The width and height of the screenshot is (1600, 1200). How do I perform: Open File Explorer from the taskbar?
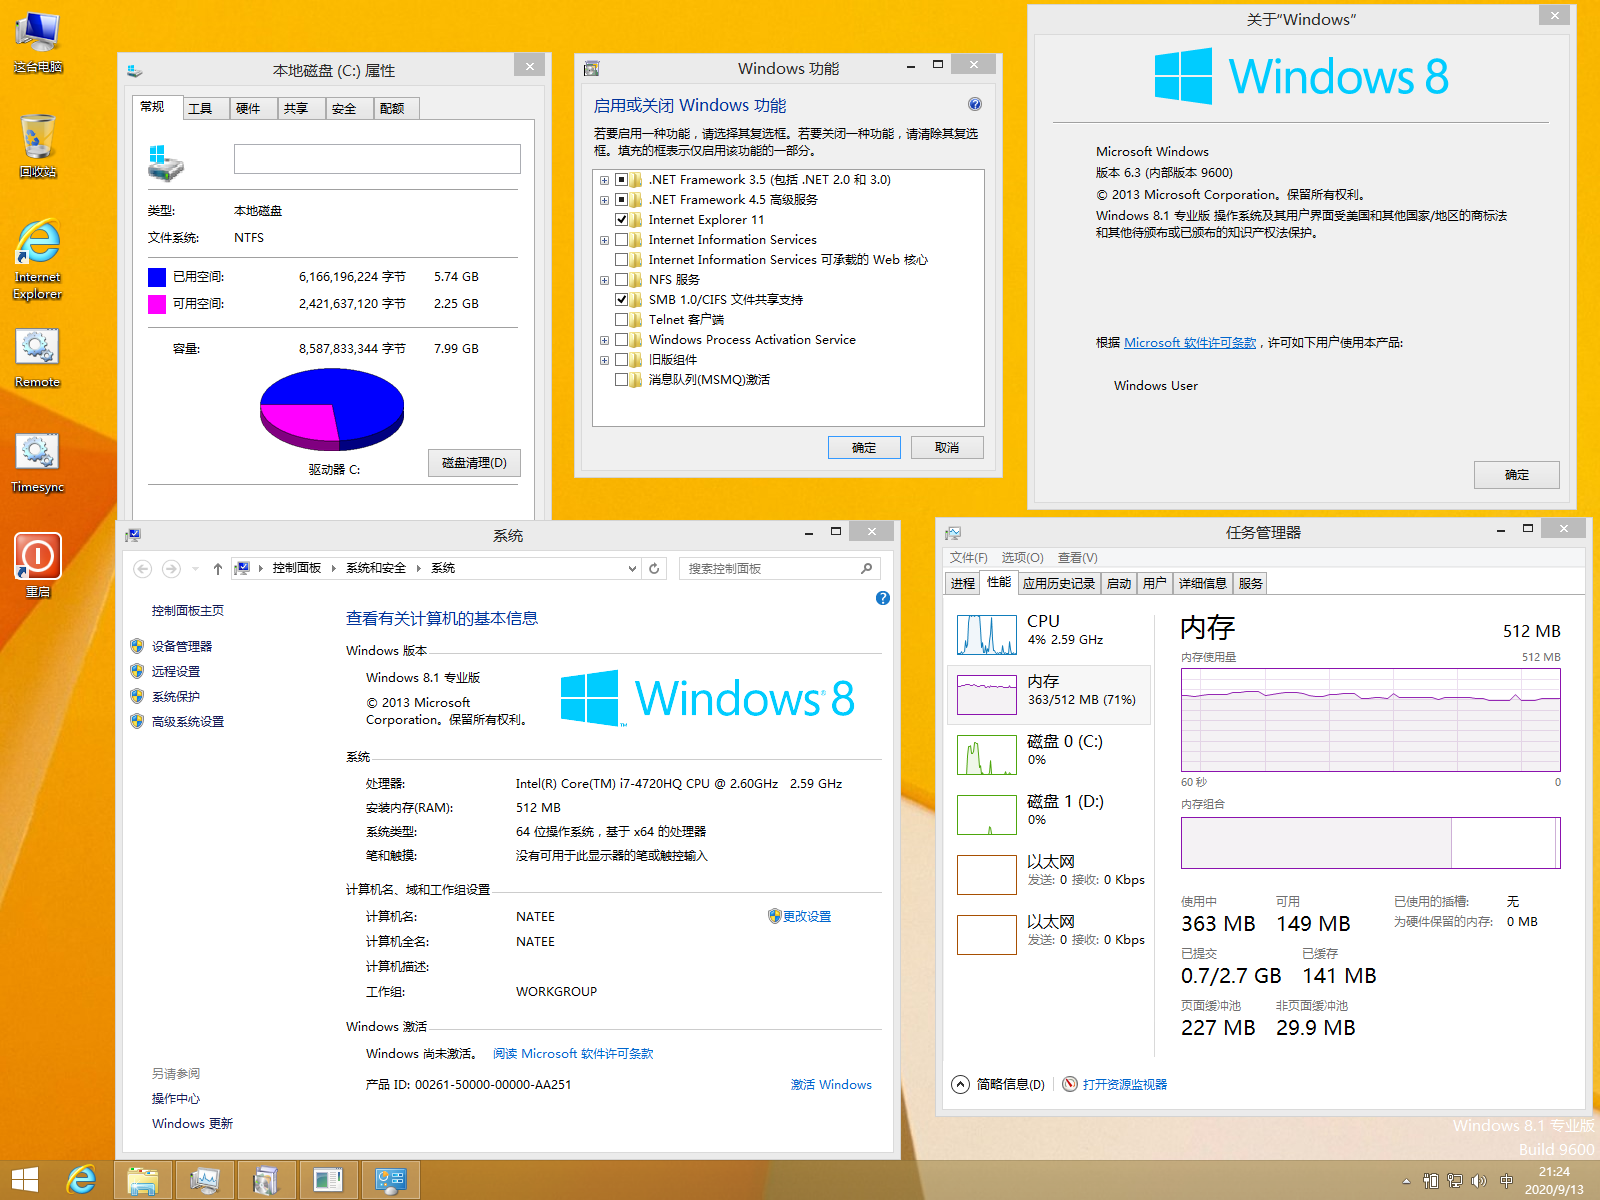tap(143, 1180)
